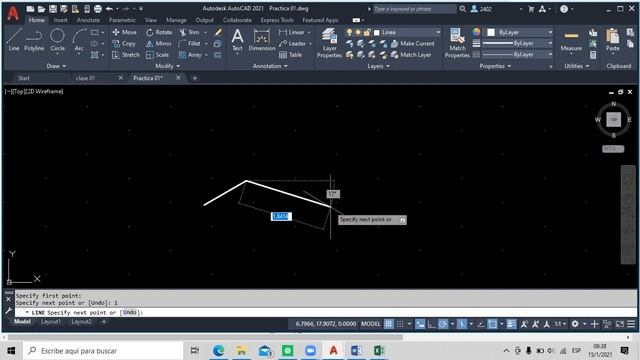Image resolution: width=640 pixels, height=360 pixels.
Task: Select the Dimension tool
Action: [x=262, y=40]
